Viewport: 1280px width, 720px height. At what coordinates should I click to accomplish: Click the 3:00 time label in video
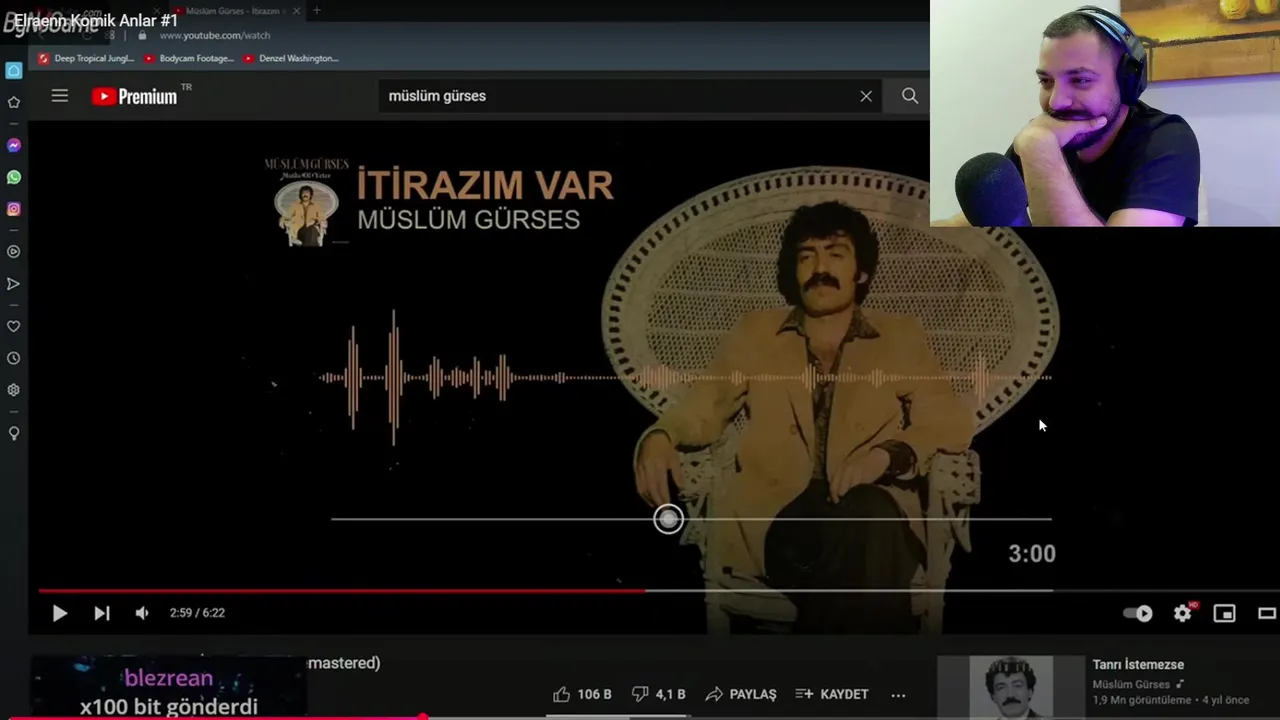pyautogui.click(x=1032, y=553)
